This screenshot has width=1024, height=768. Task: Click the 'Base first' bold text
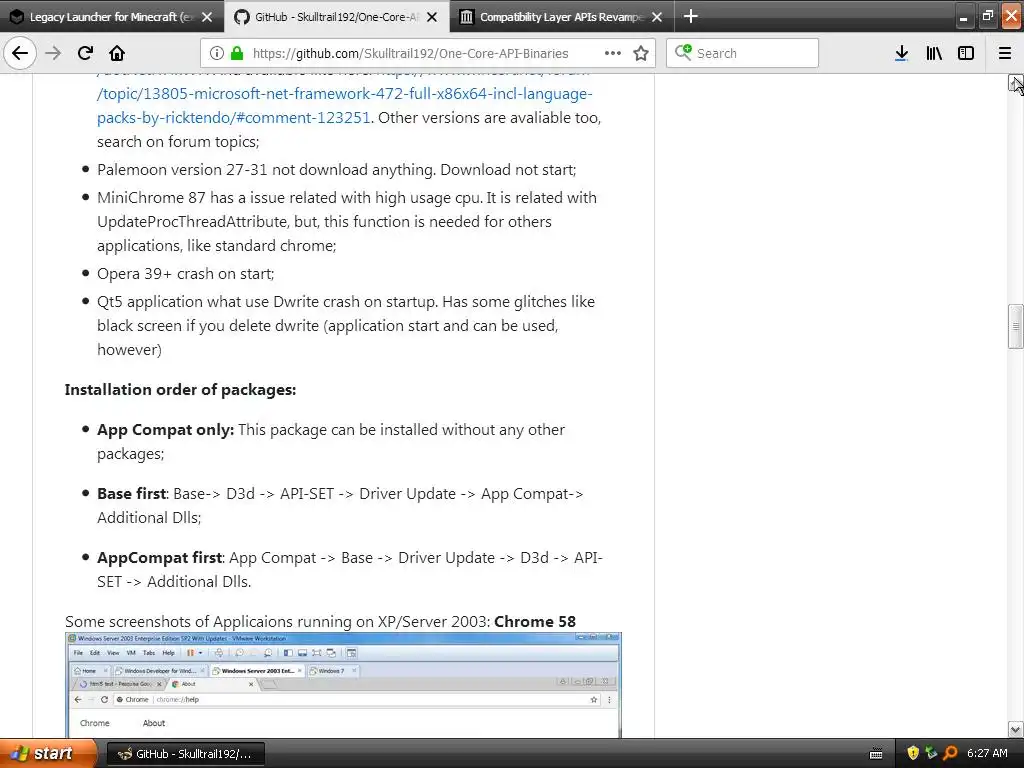131,494
